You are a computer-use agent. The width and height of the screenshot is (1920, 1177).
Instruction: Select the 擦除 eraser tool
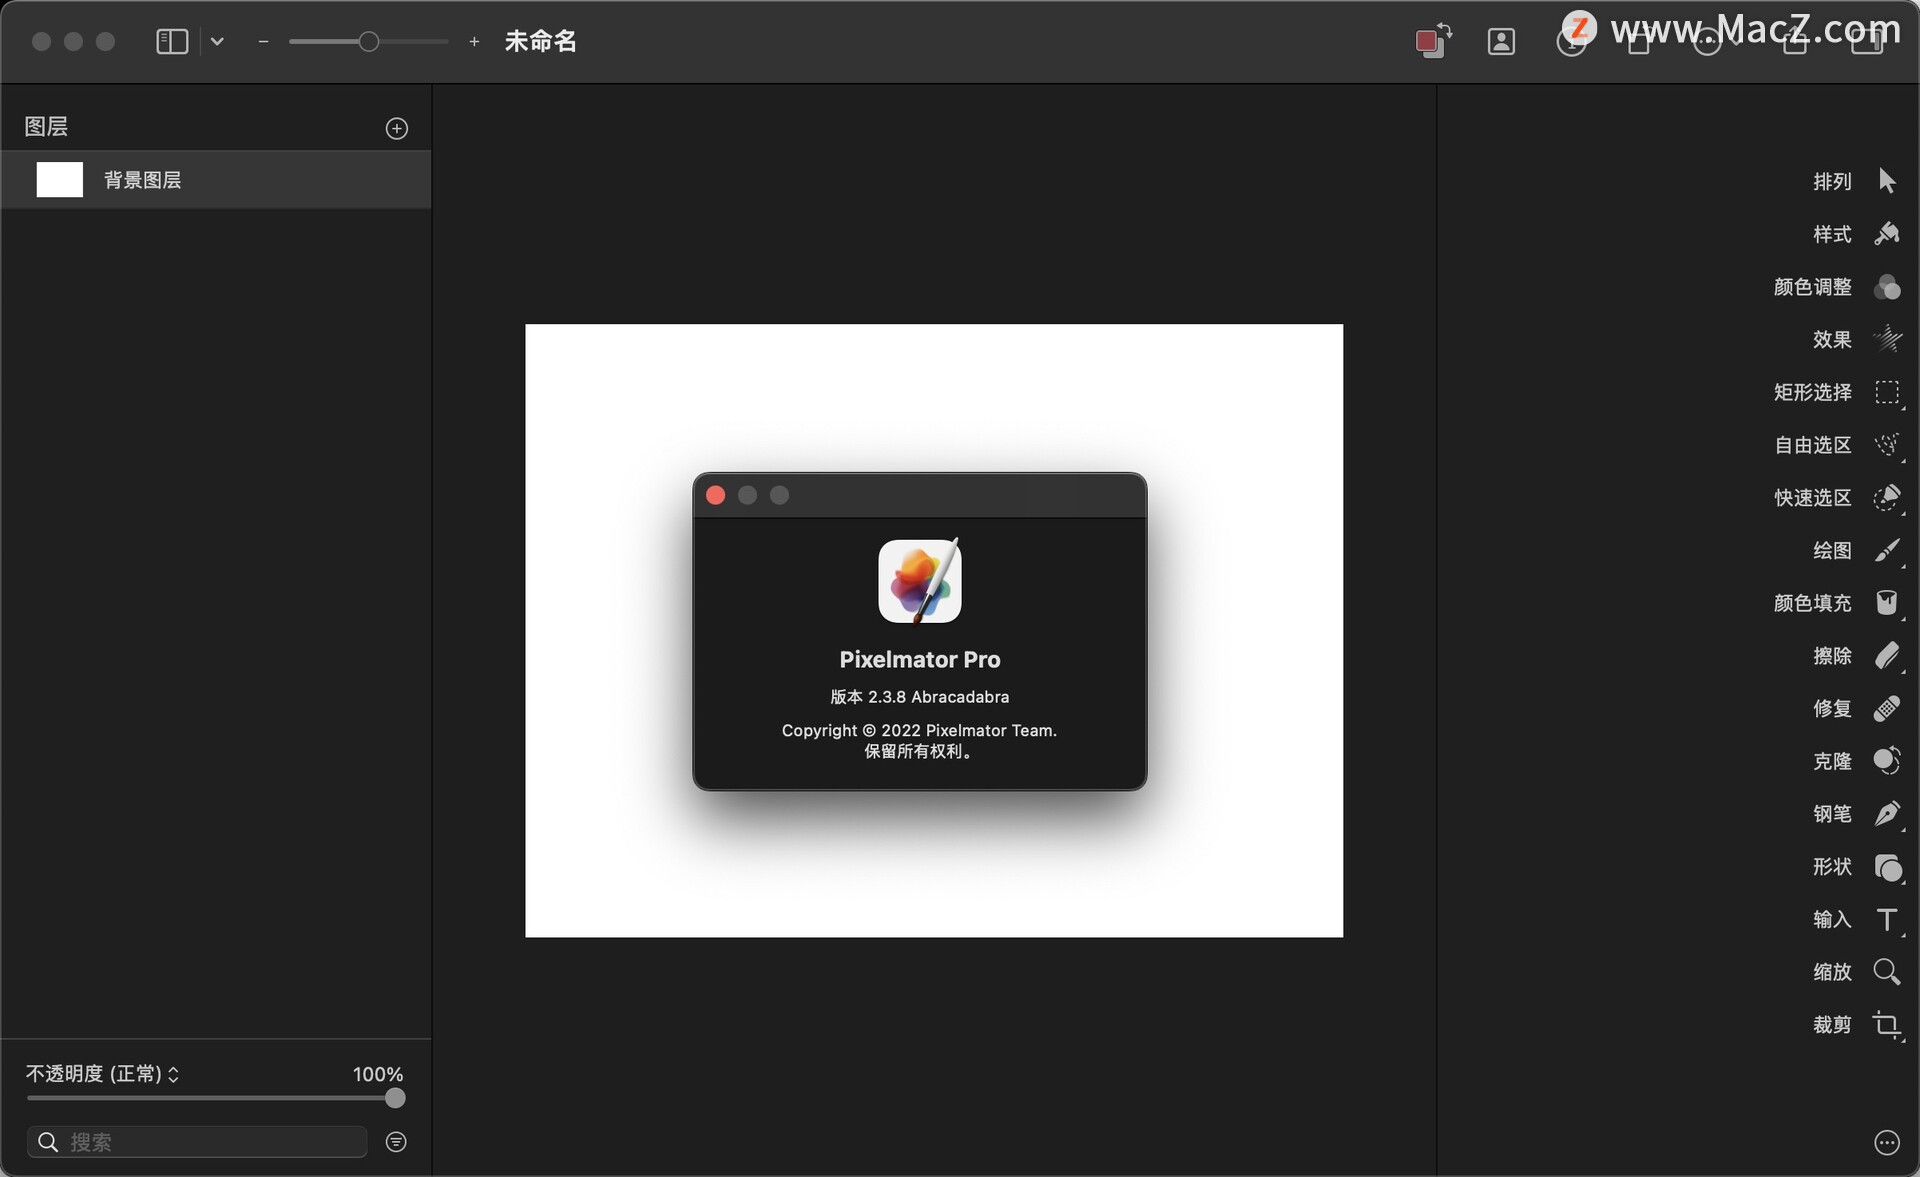point(1886,656)
